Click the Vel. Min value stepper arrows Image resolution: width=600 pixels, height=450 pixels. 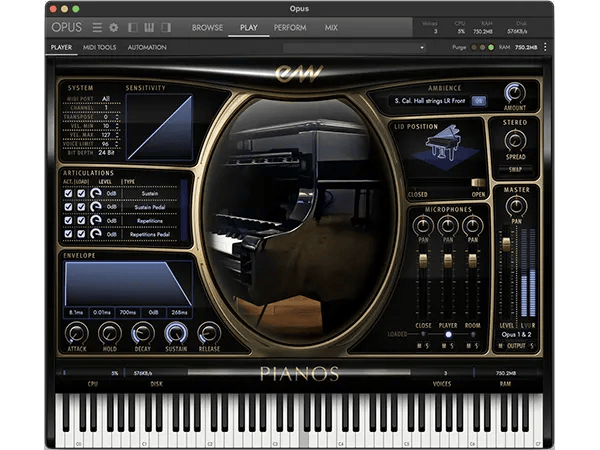click(117, 126)
